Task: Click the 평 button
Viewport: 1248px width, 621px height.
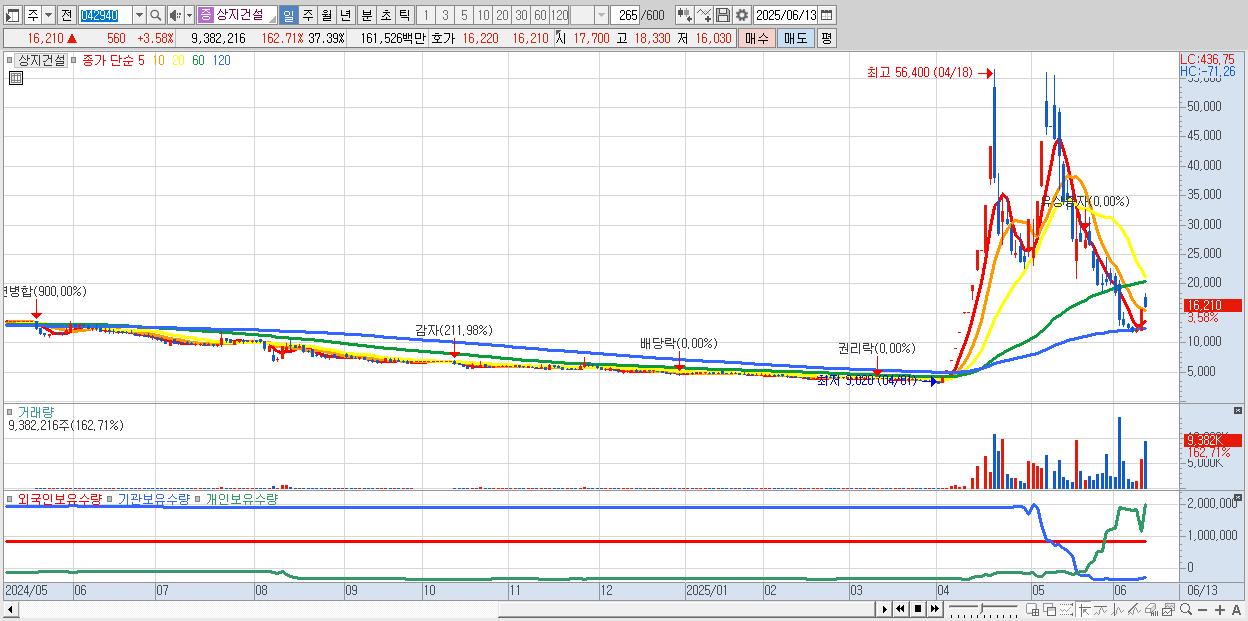Action: [827, 38]
